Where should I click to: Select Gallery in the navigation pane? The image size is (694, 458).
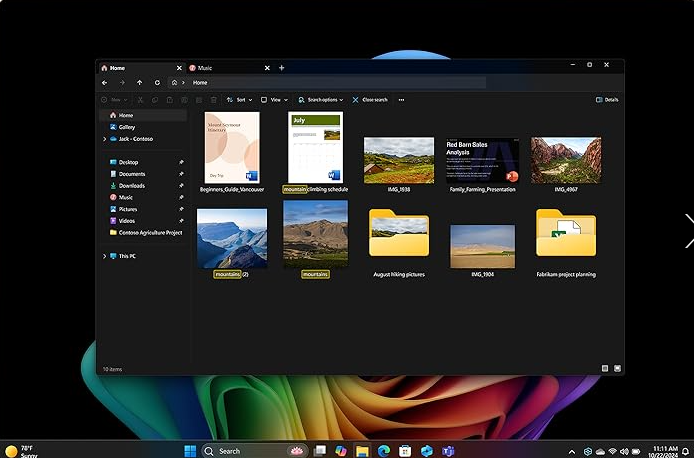(x=126, y=127)
